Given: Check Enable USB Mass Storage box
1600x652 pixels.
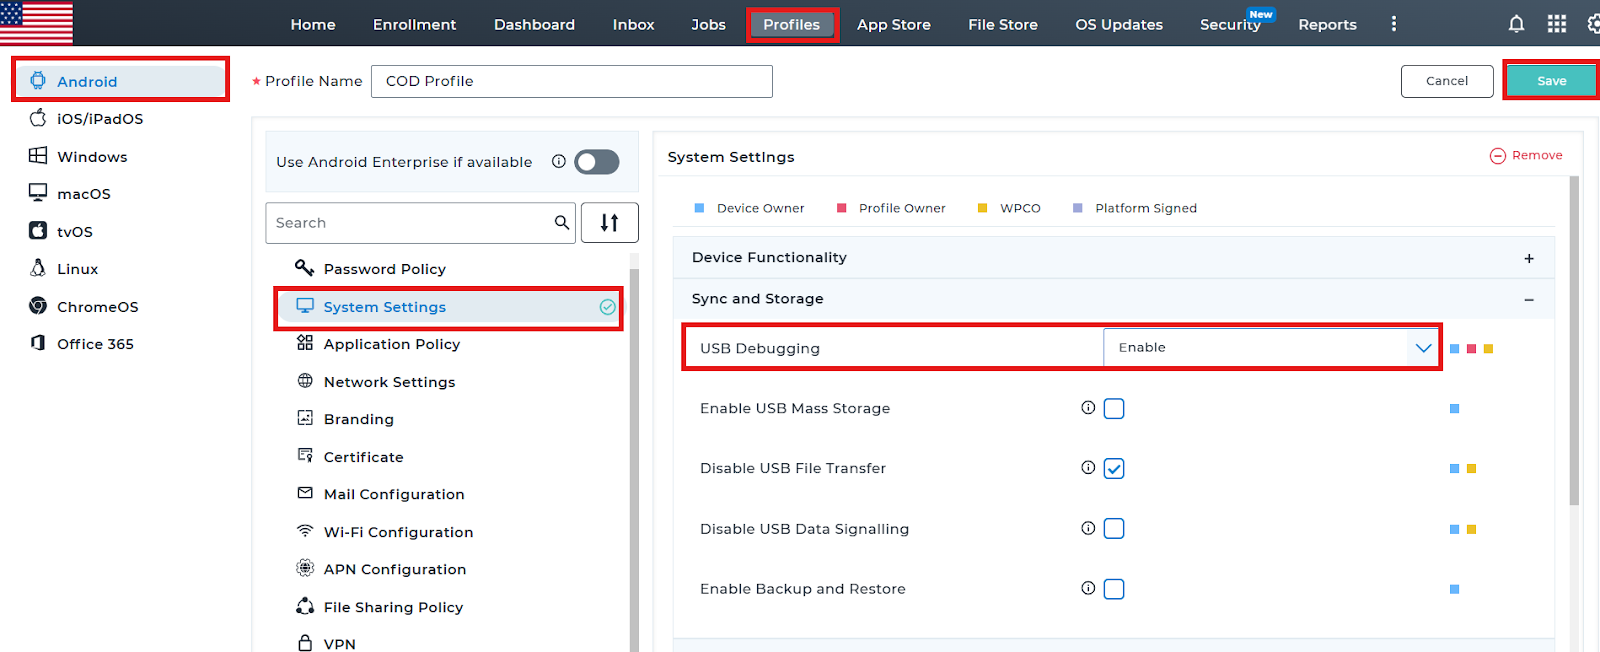Looking at the screenshot, I should (x=1114, y=409).
